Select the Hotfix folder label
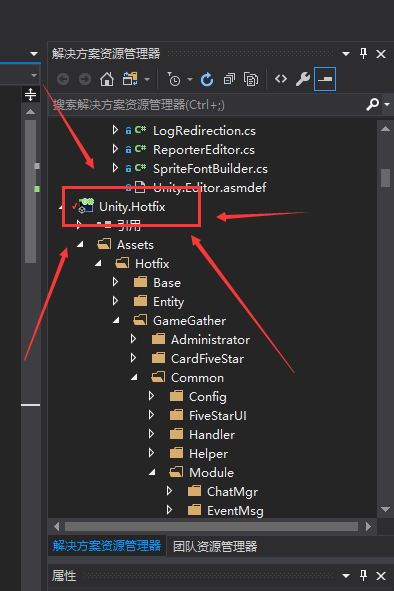394x591 pixels. pyautogui.click(x=152, y=263)
